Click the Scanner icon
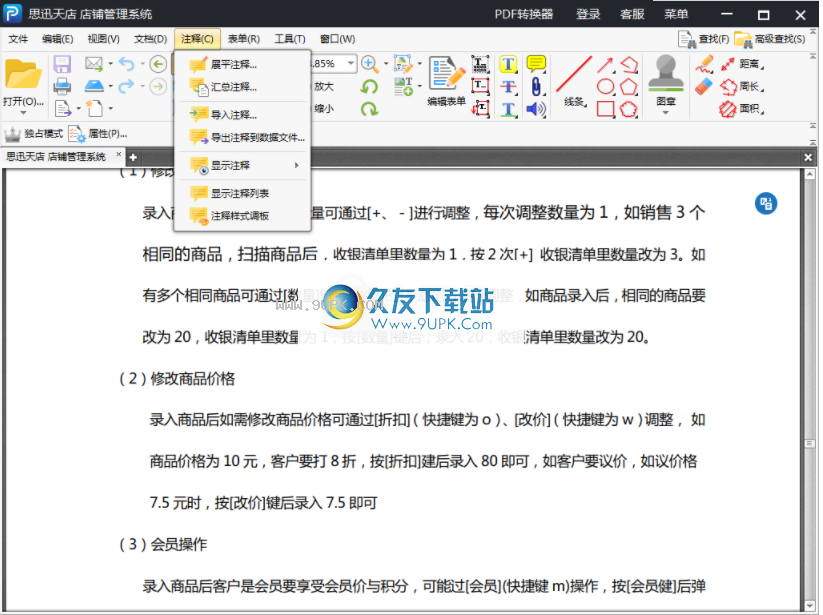Viewport: 823px width, 615px height. pos(94,86)
